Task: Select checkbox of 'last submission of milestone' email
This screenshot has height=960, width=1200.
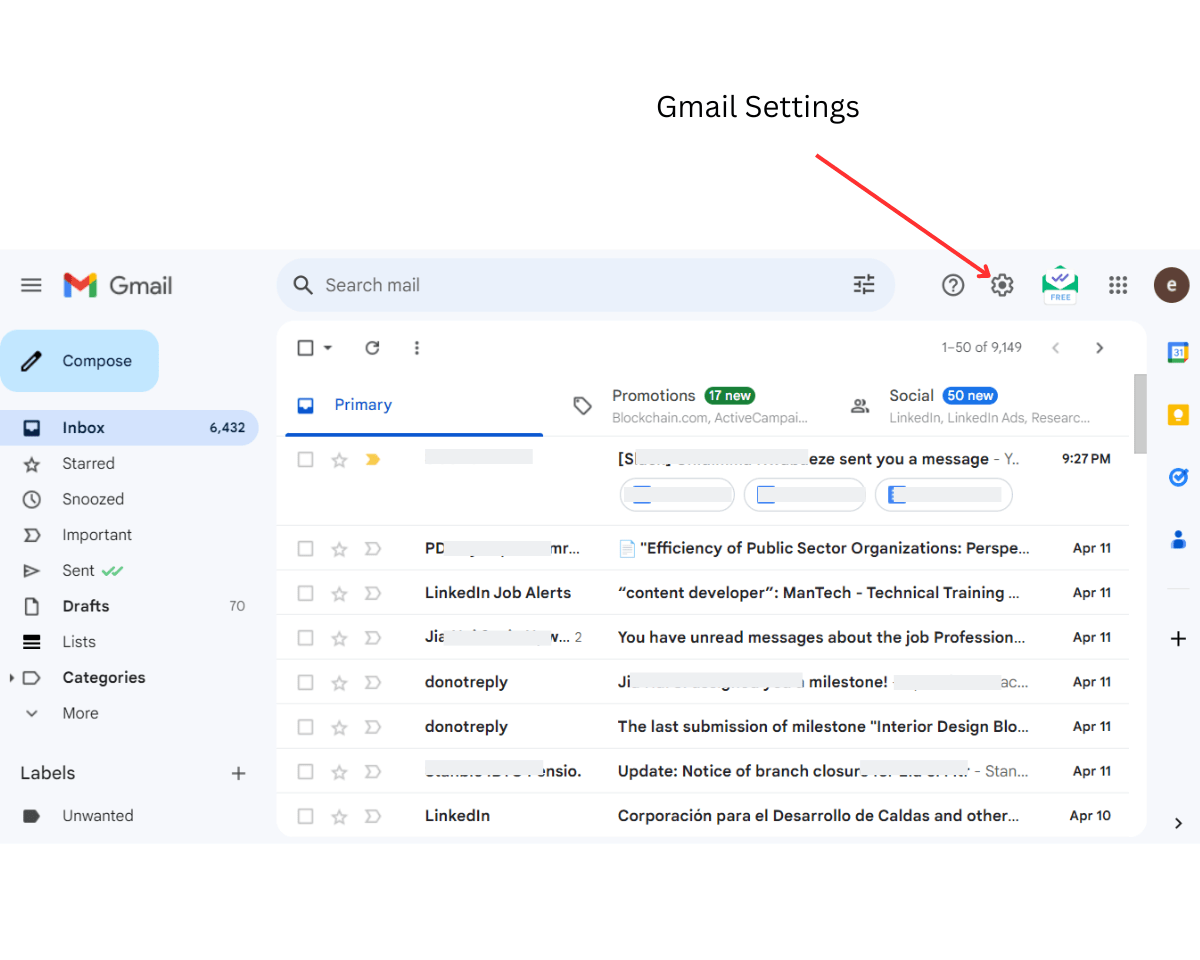Action: click(x=305, y=727)
